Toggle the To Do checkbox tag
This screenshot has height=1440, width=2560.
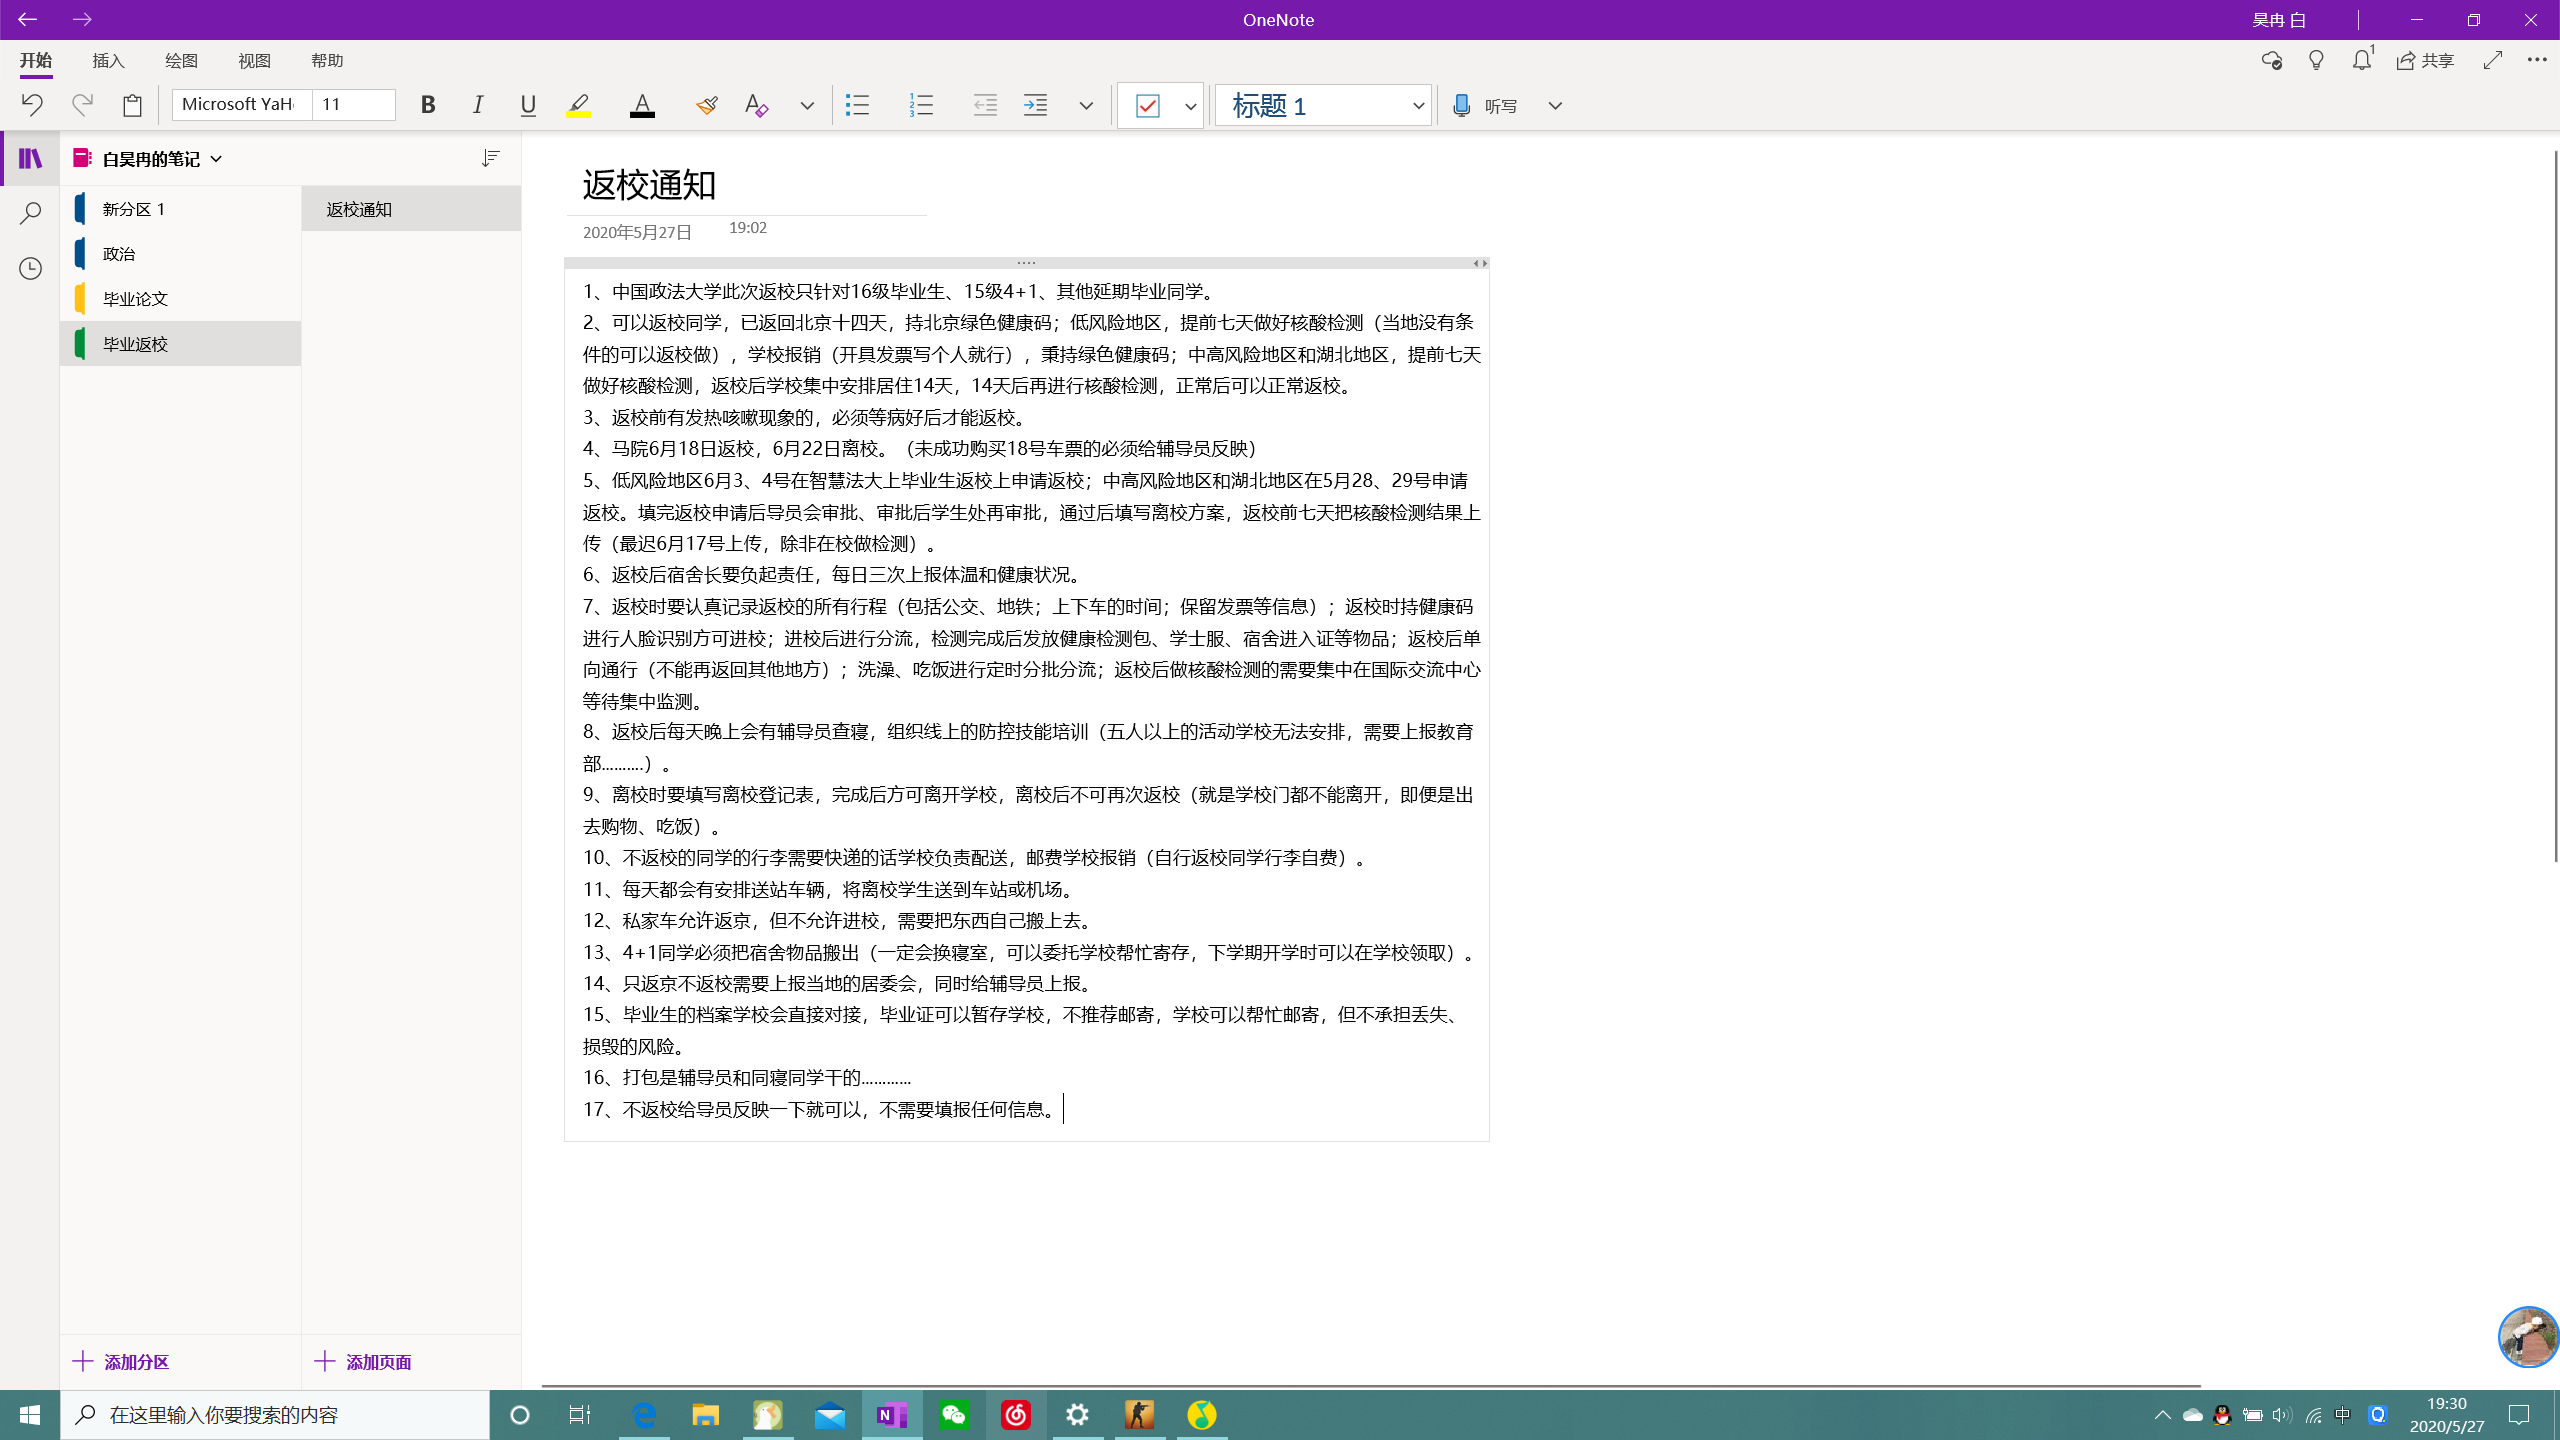coord(1148,105)
